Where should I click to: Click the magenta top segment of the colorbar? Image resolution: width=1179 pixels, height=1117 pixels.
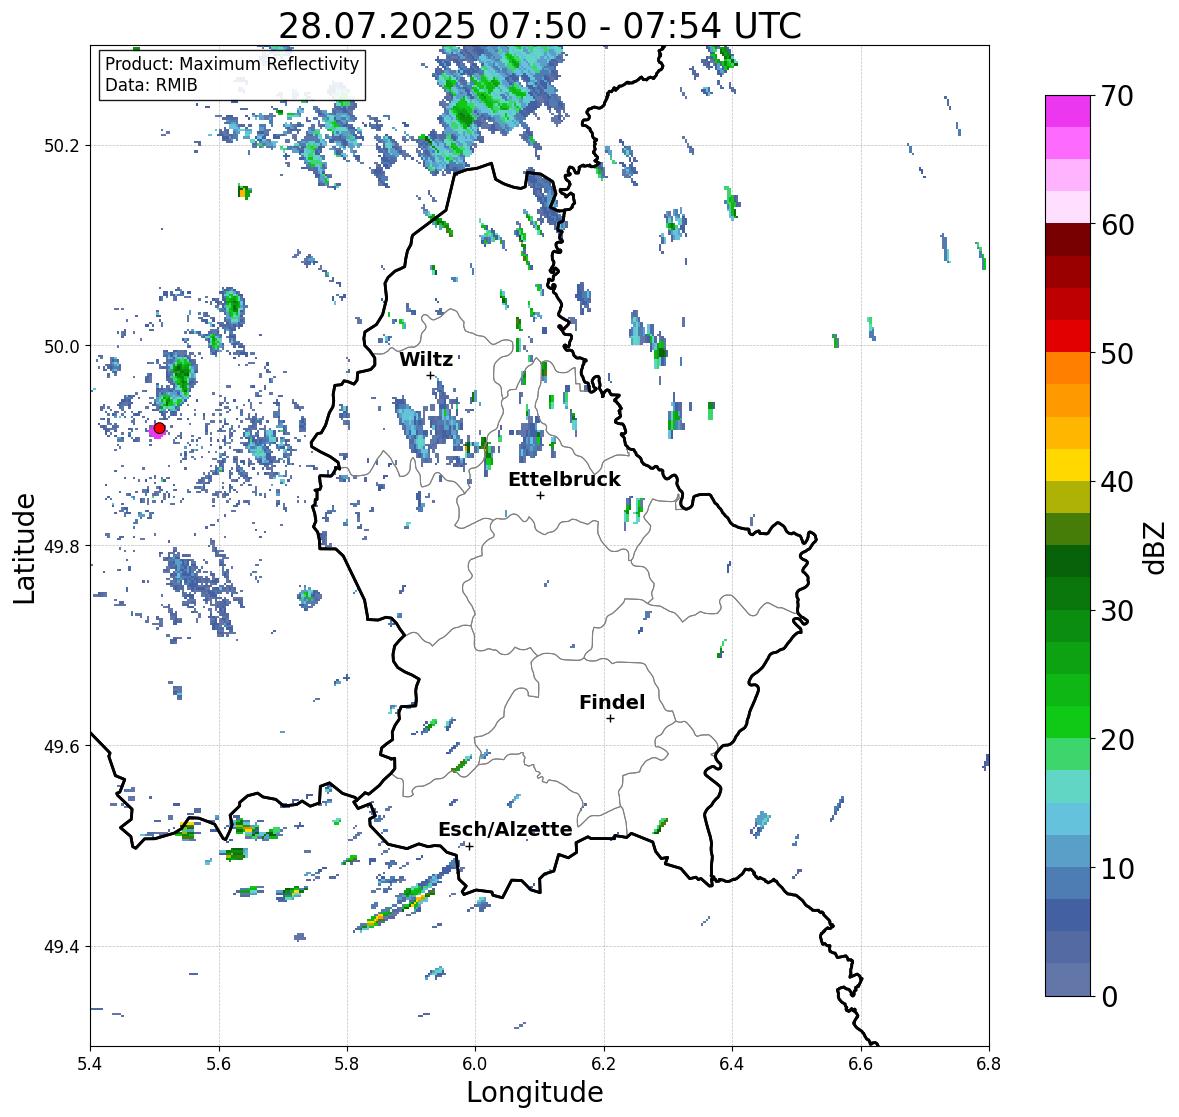coord(1068,111)
